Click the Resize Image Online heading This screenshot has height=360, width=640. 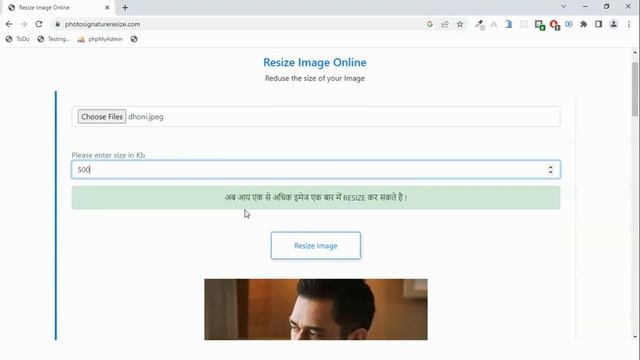coord(315,62)
